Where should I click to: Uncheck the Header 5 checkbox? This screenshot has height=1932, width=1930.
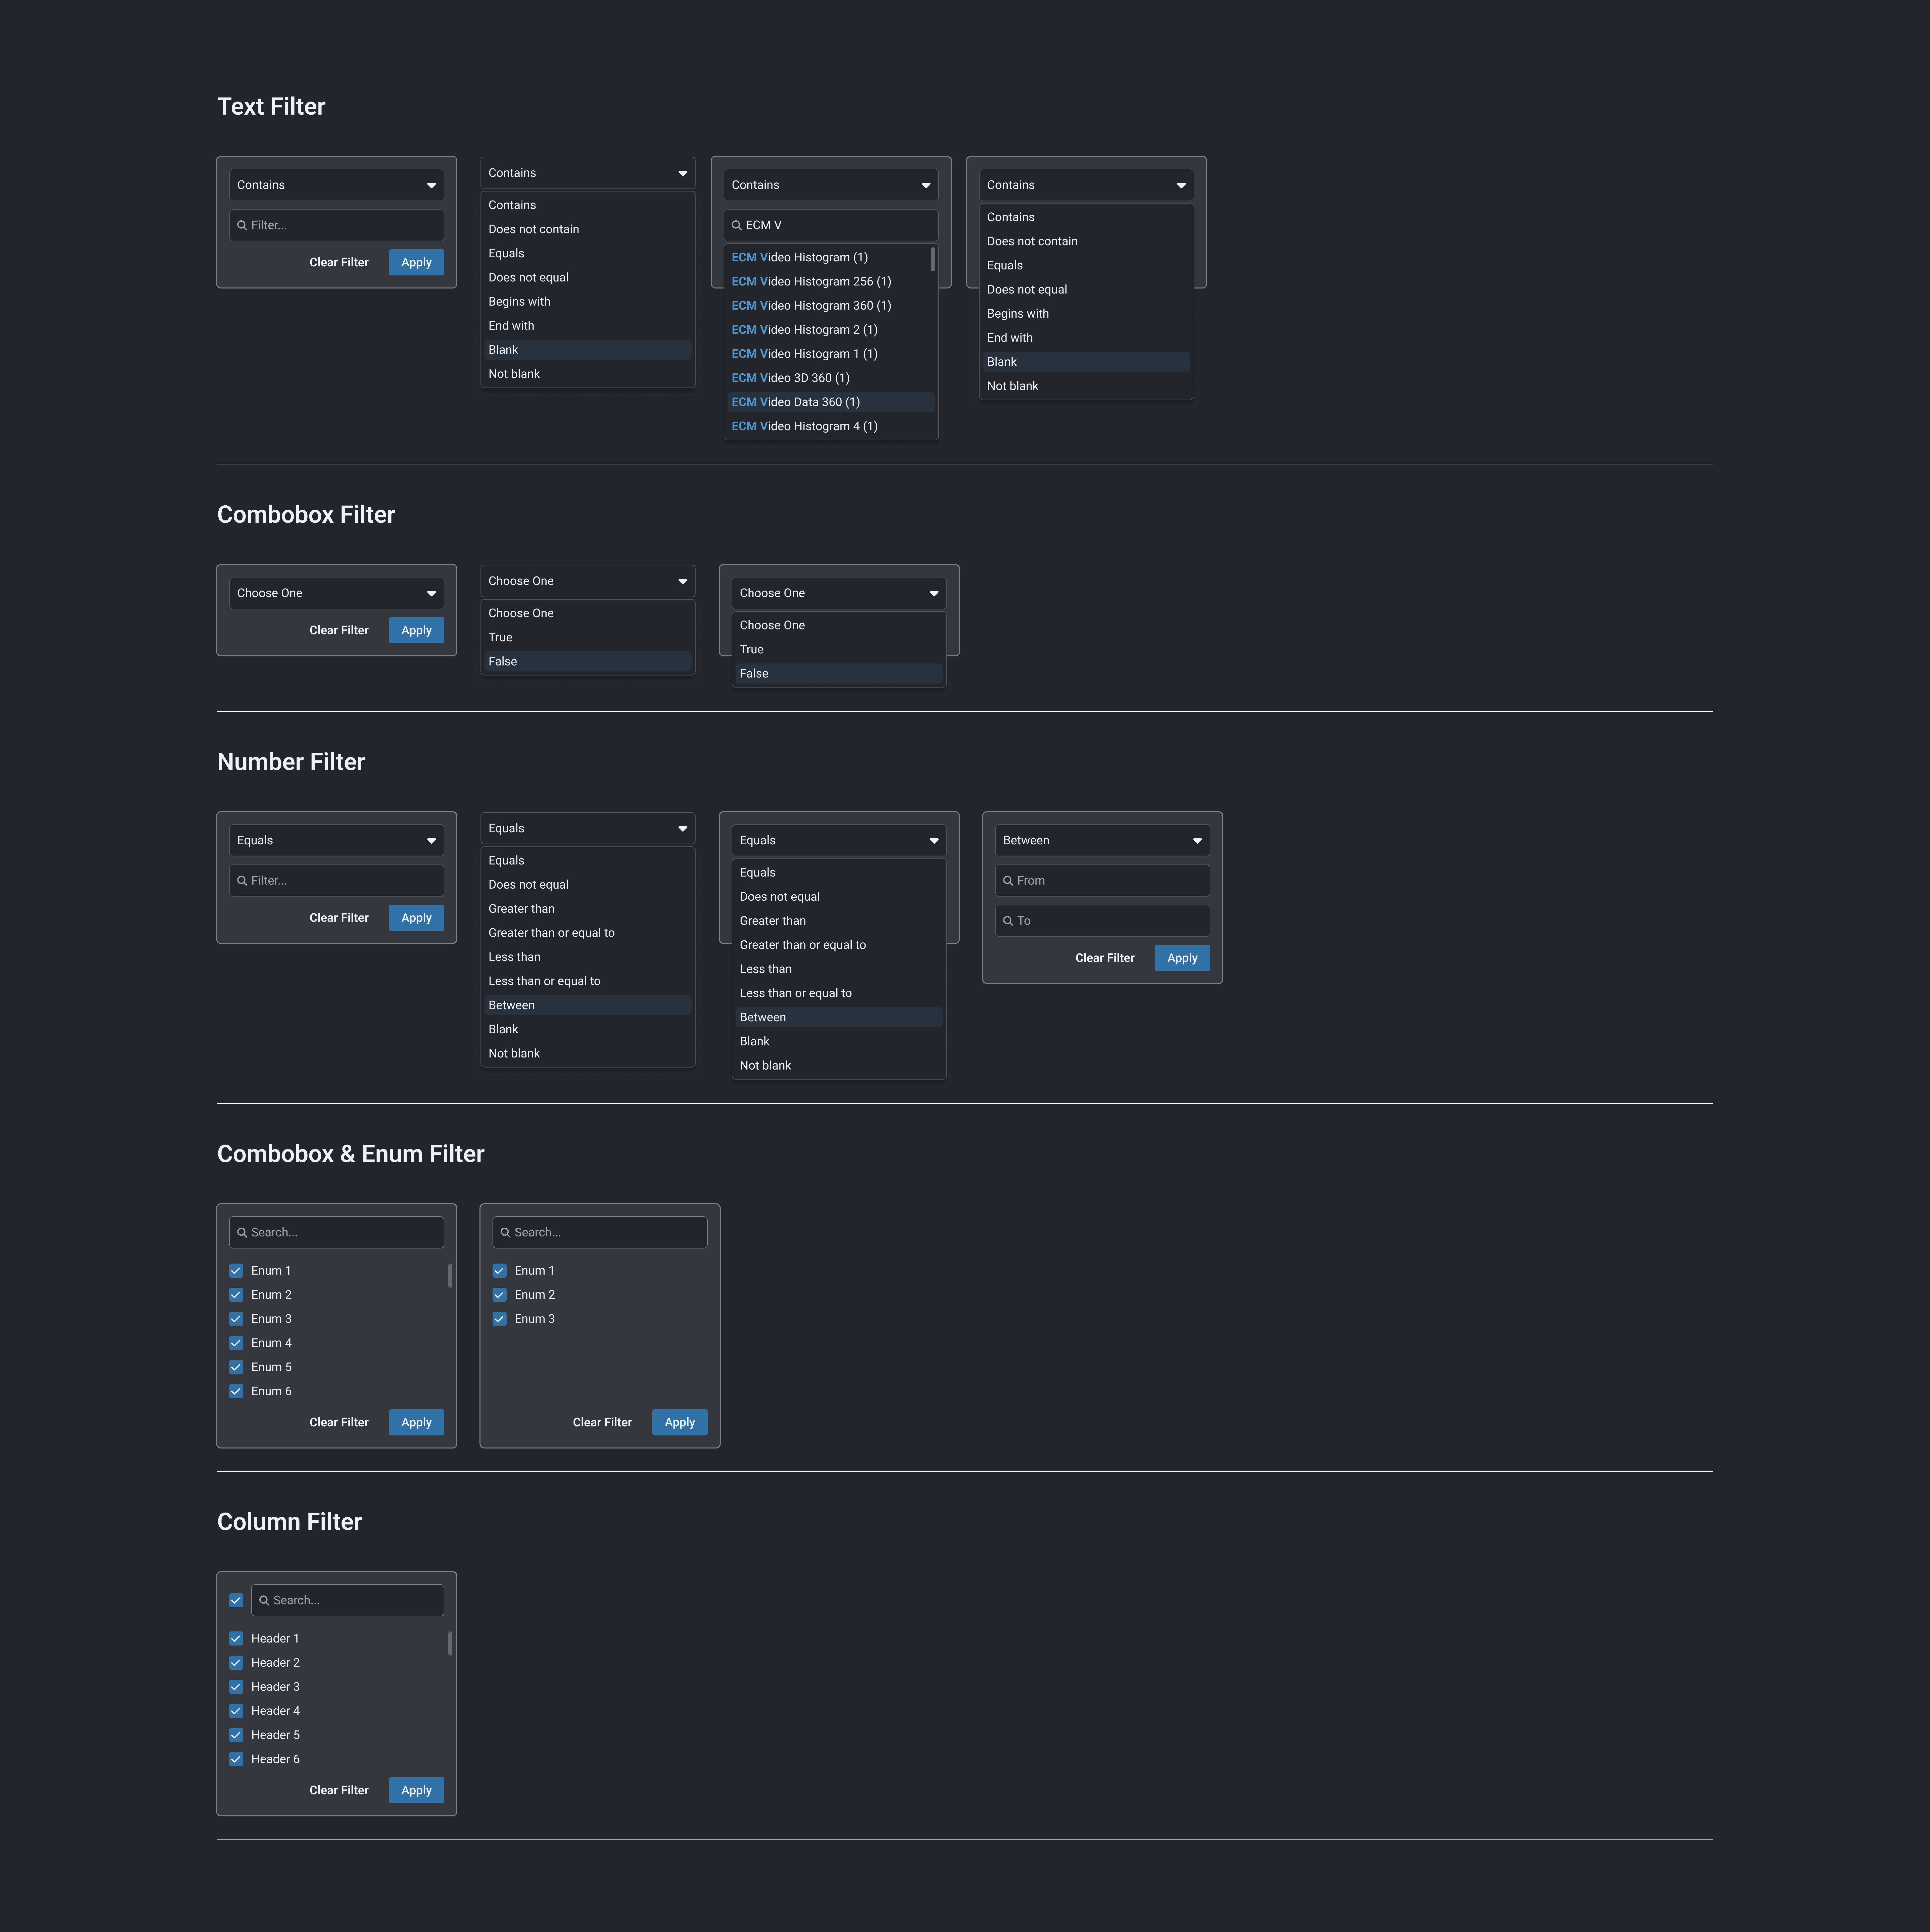(236, 1735)
